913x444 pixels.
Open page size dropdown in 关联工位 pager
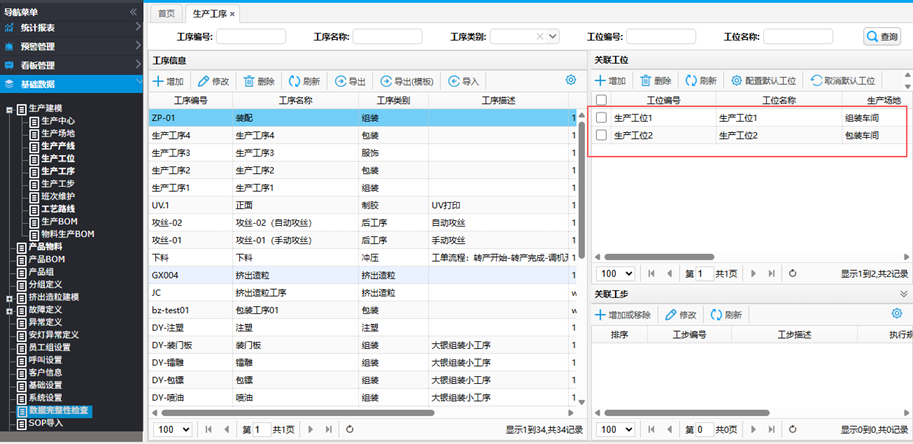click(x=615, y=273)
